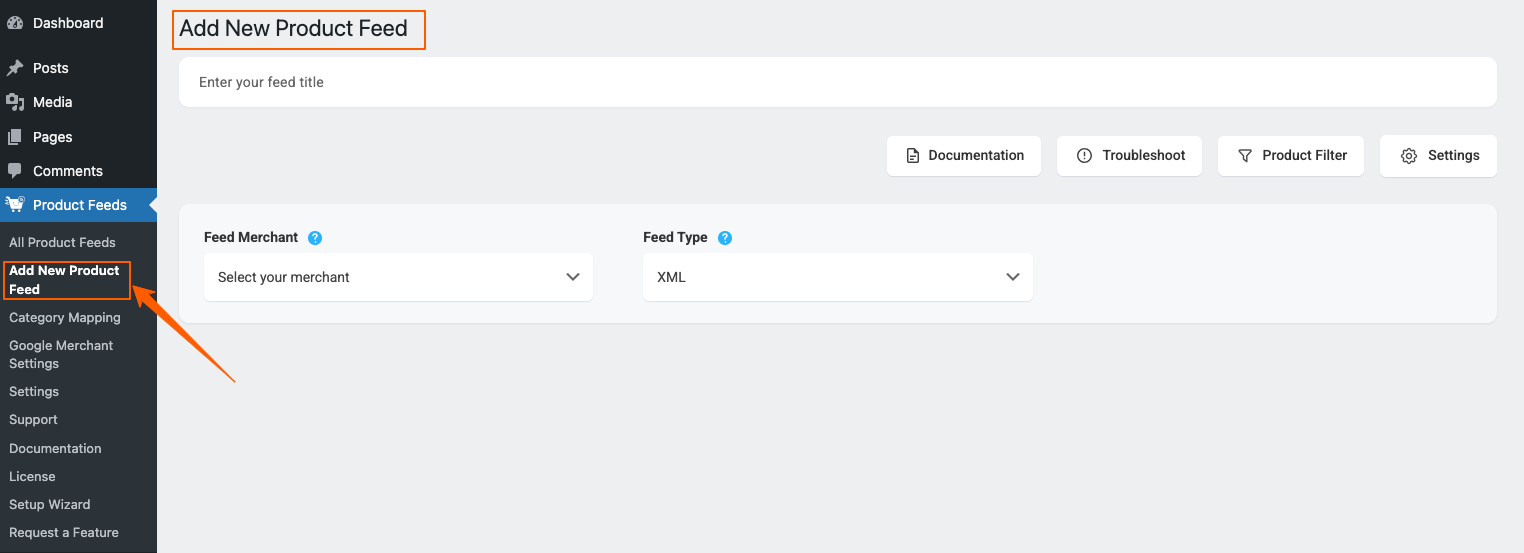This screenshot has width=1524, height=553.
Task: Click the Pages icon in sidebar
Action: pyautogui.click(x=15, y=137)
